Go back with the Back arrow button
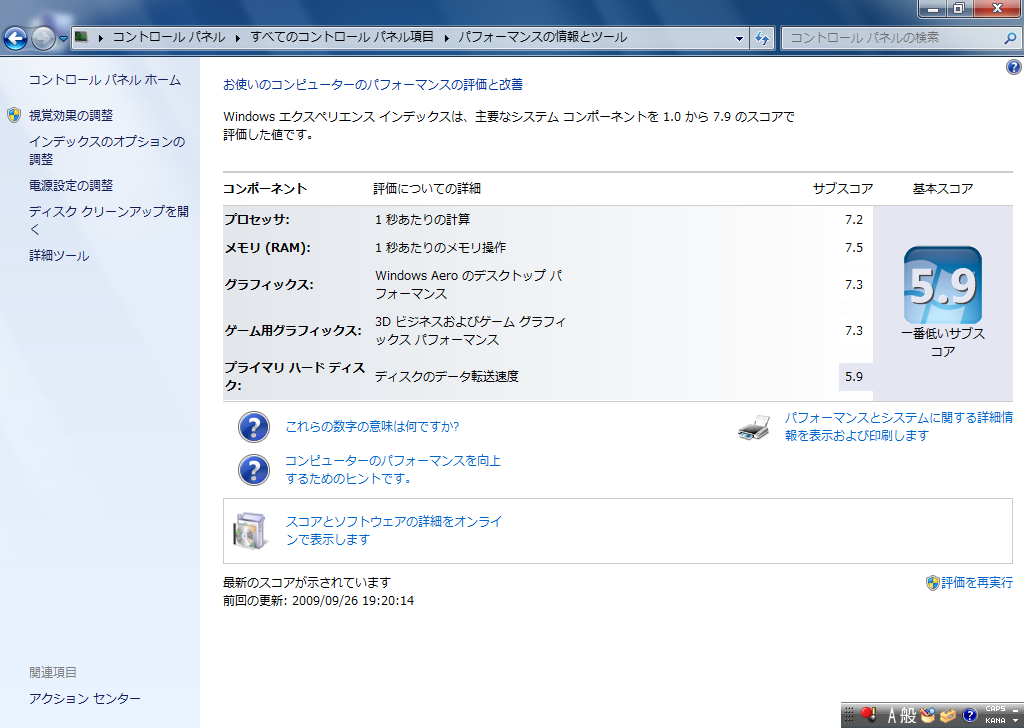The image size is (1024, 728). tap(15, 39)
